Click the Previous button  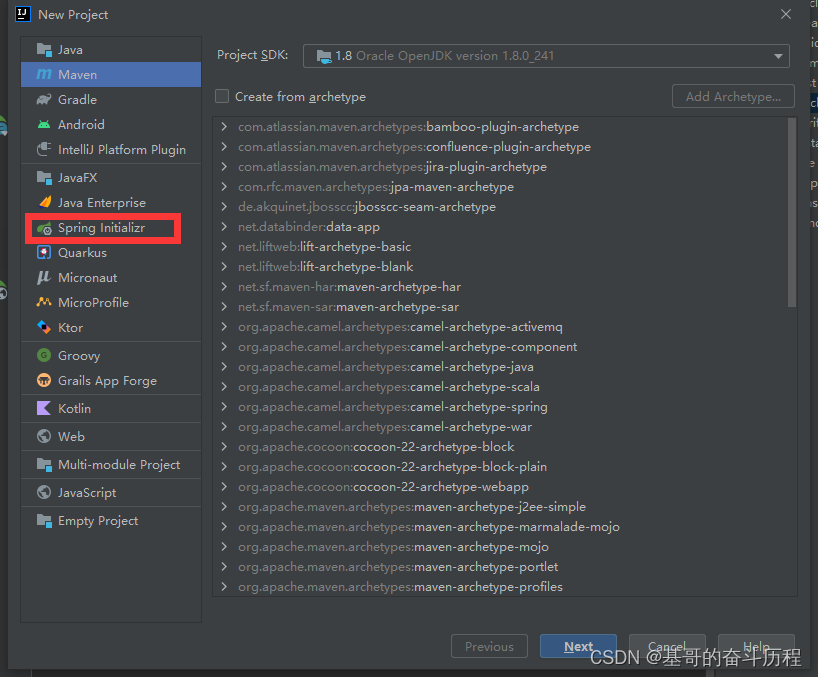click(489, 646)
